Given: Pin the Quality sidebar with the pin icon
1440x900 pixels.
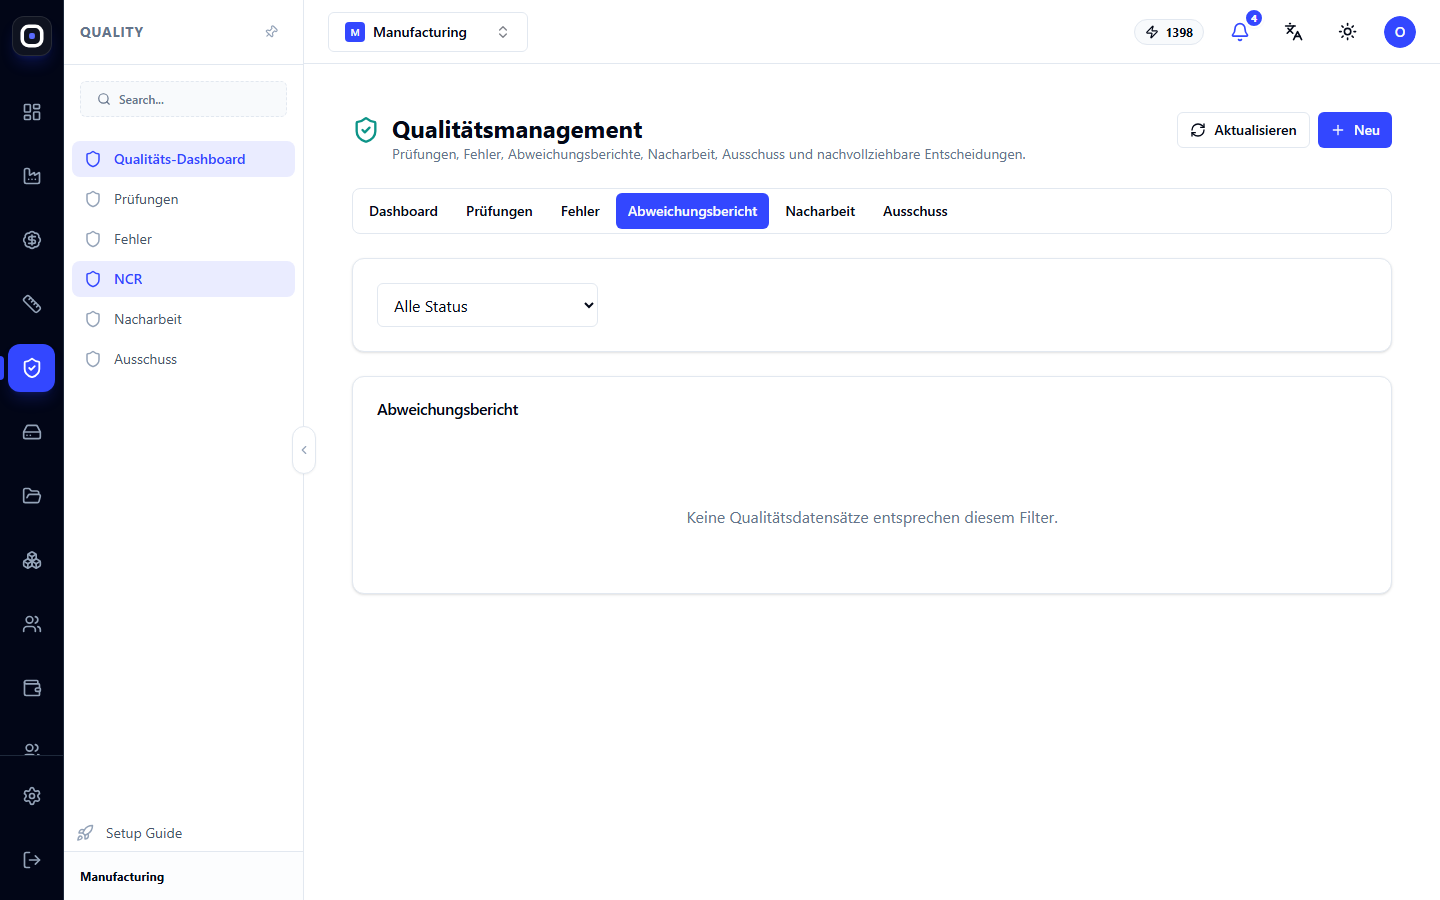Looking at the screenshot, I should point(271,32).
